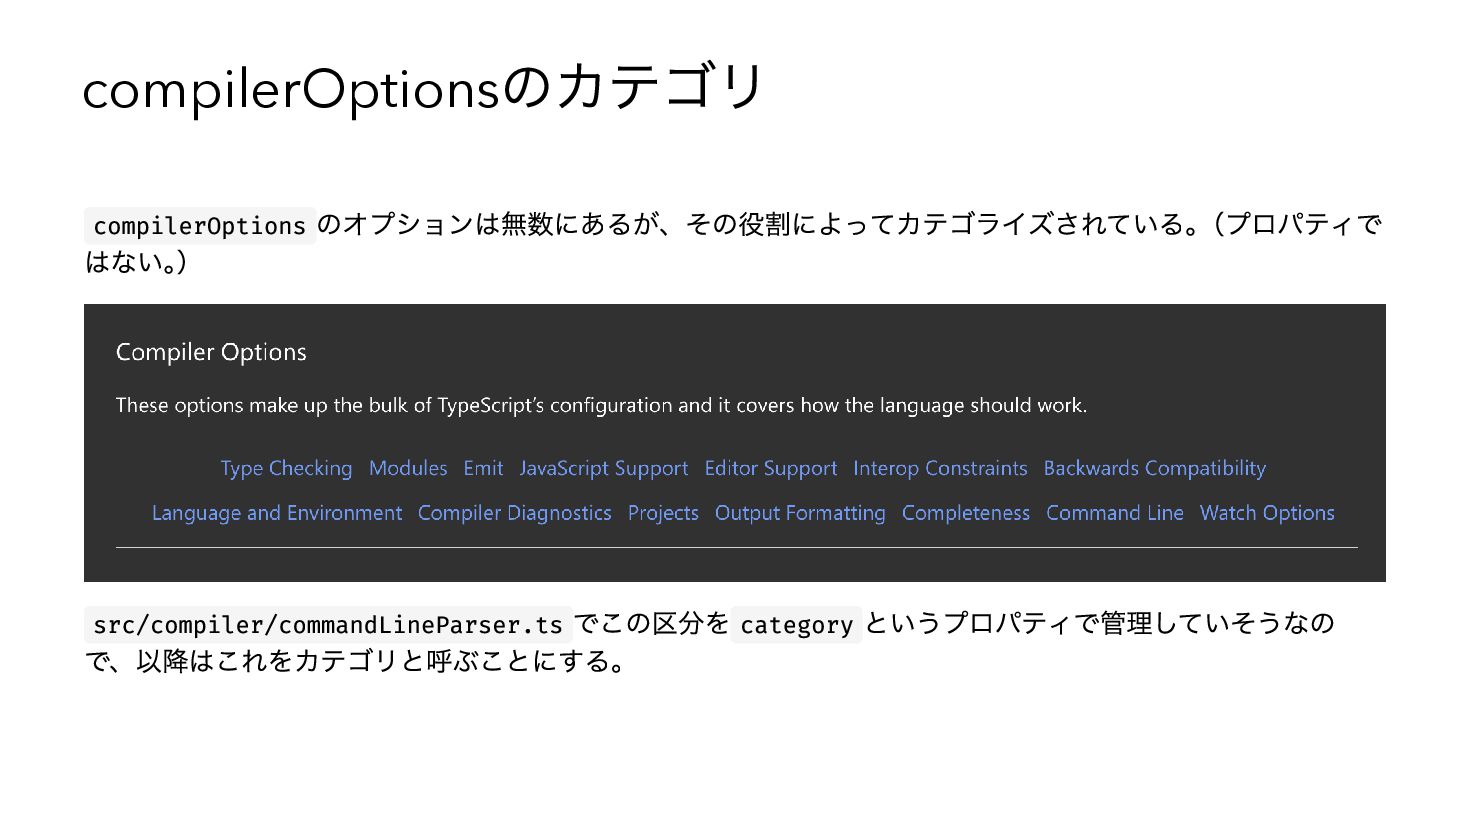Viewport: 1470px width, 828px height.
Task: Click the src/compiler/commandLineParser.ts code text
Action: pyautogui.click(x=328, y=625)
